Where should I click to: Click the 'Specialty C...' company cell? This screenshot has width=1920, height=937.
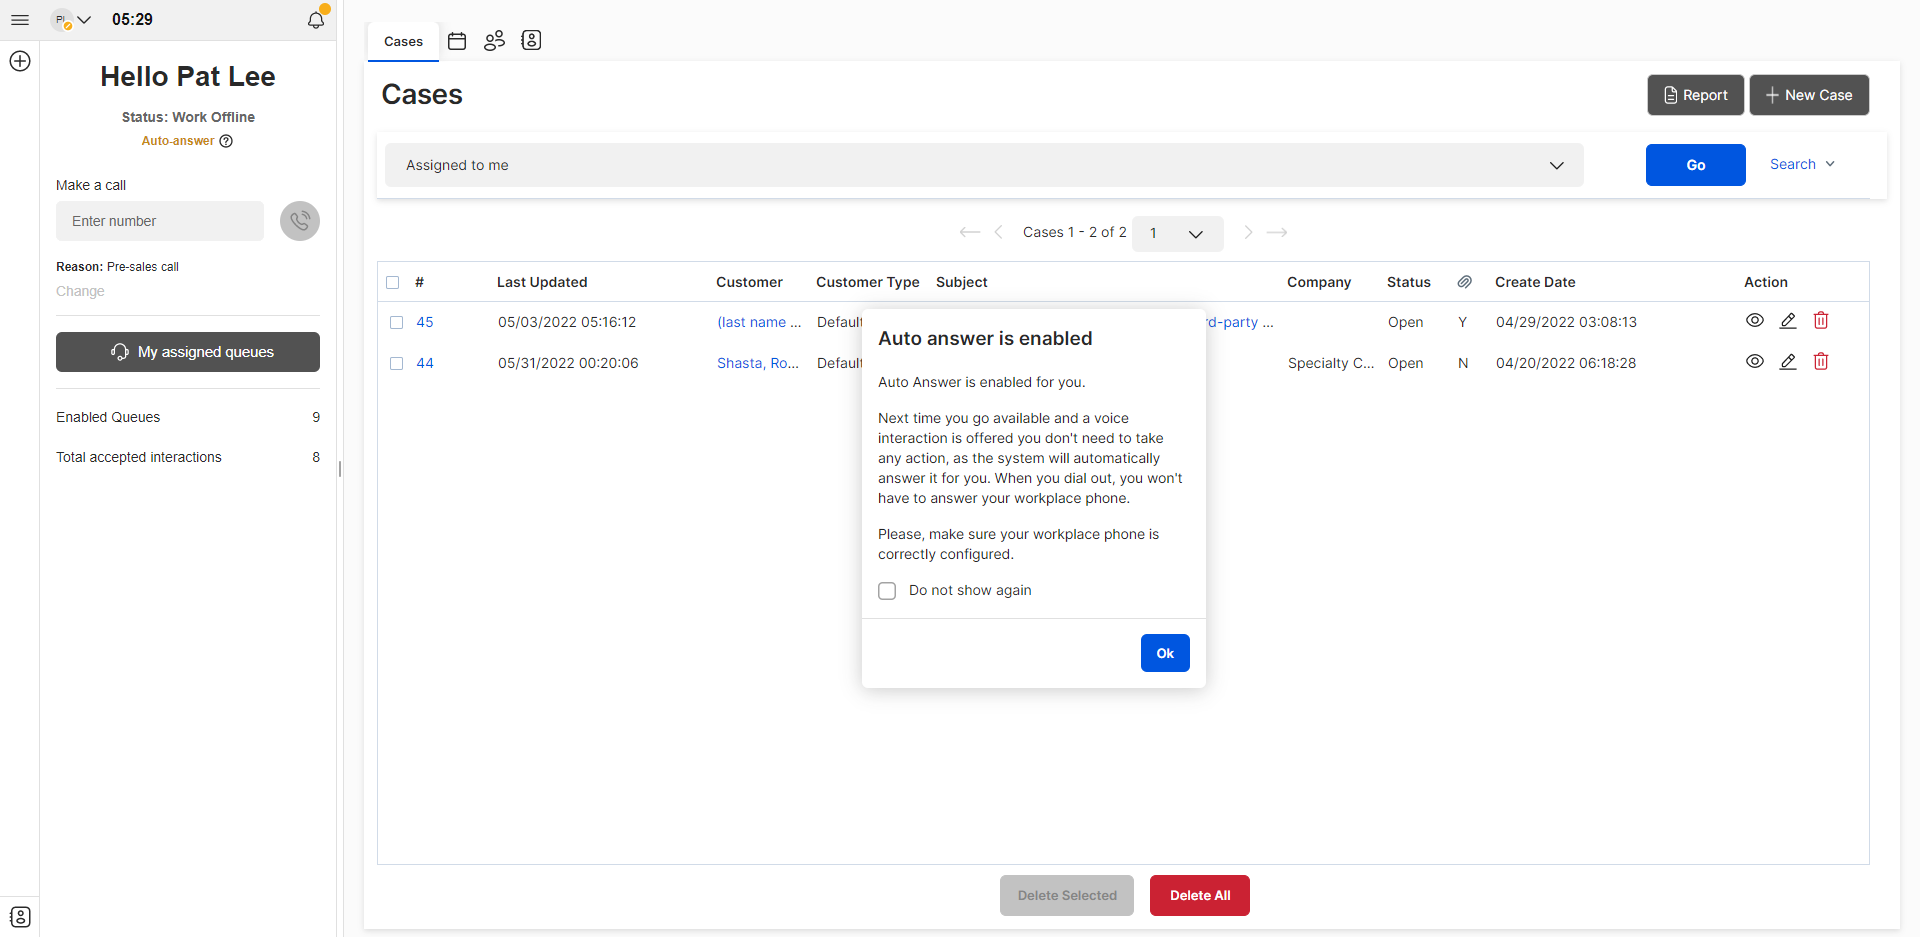click(1331, 363)
